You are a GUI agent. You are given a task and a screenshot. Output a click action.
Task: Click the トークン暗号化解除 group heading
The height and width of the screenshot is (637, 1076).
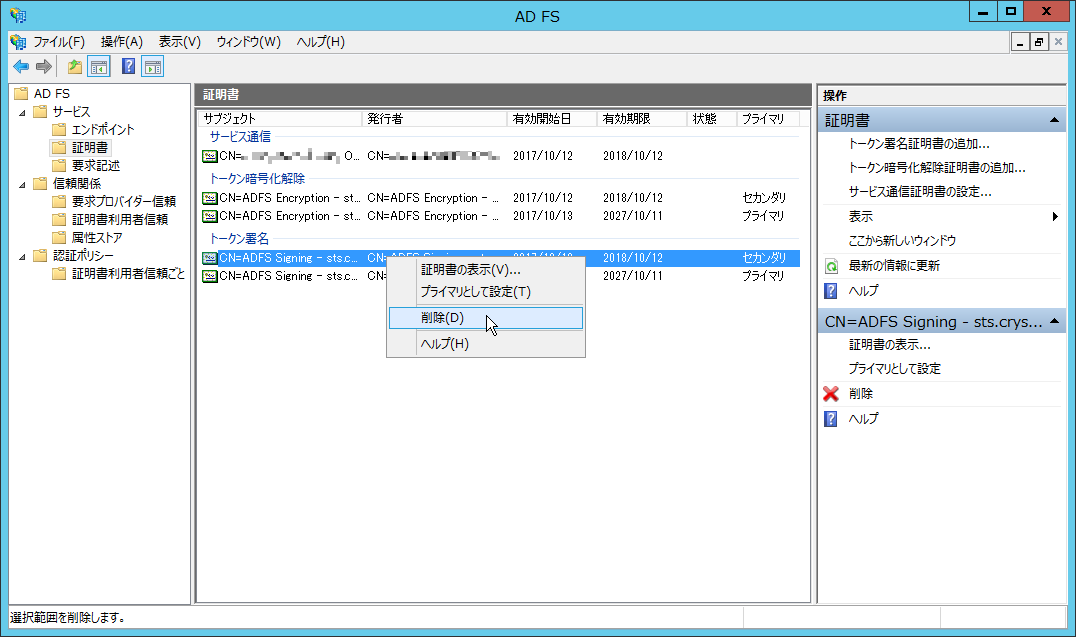click(257, 178)
